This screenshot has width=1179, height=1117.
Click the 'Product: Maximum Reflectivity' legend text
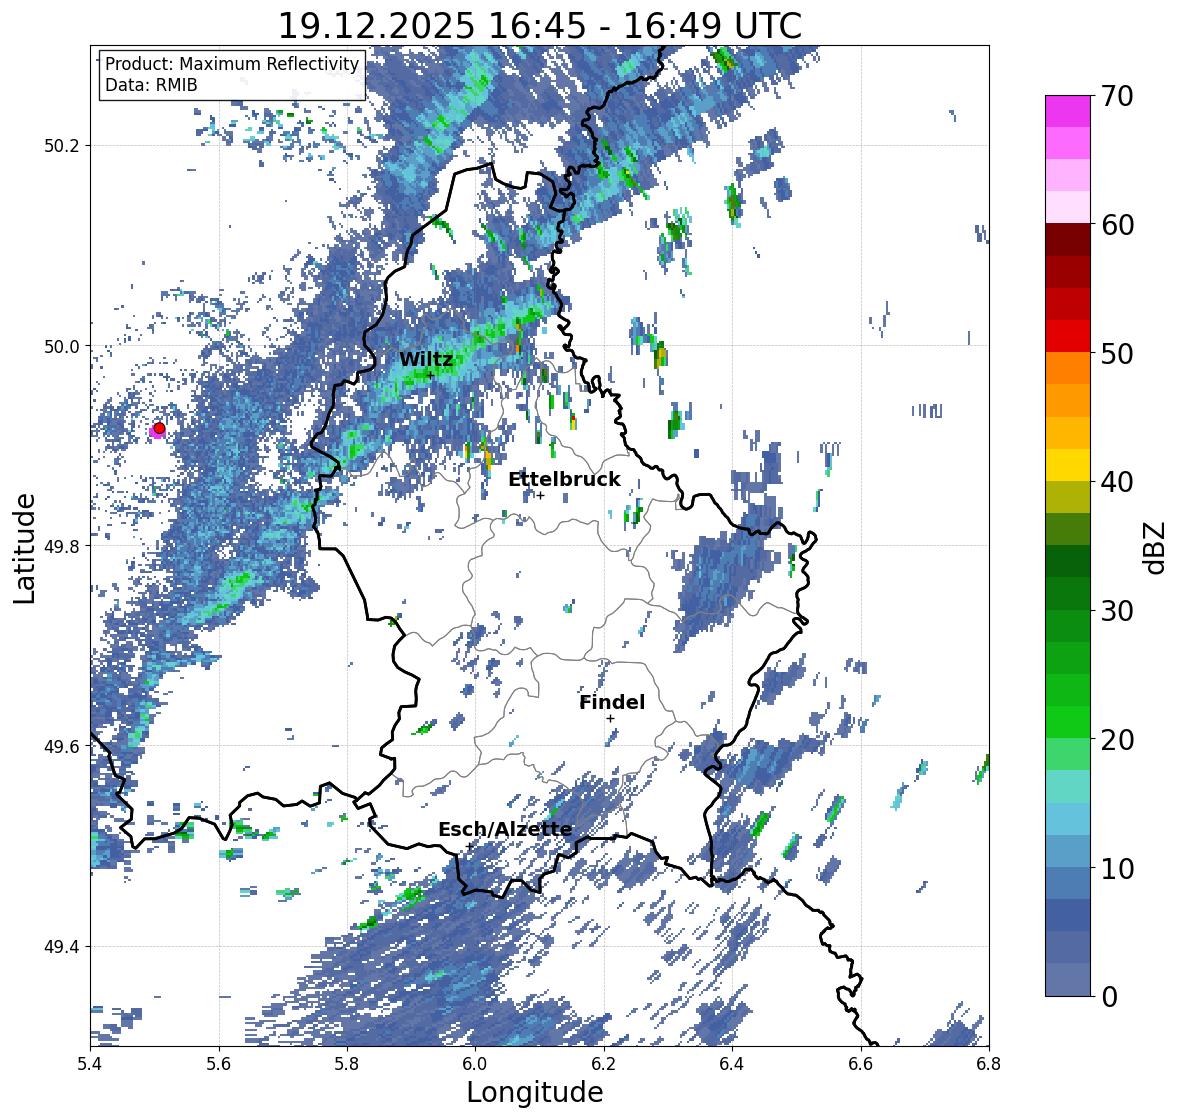[x=232, y=64]
